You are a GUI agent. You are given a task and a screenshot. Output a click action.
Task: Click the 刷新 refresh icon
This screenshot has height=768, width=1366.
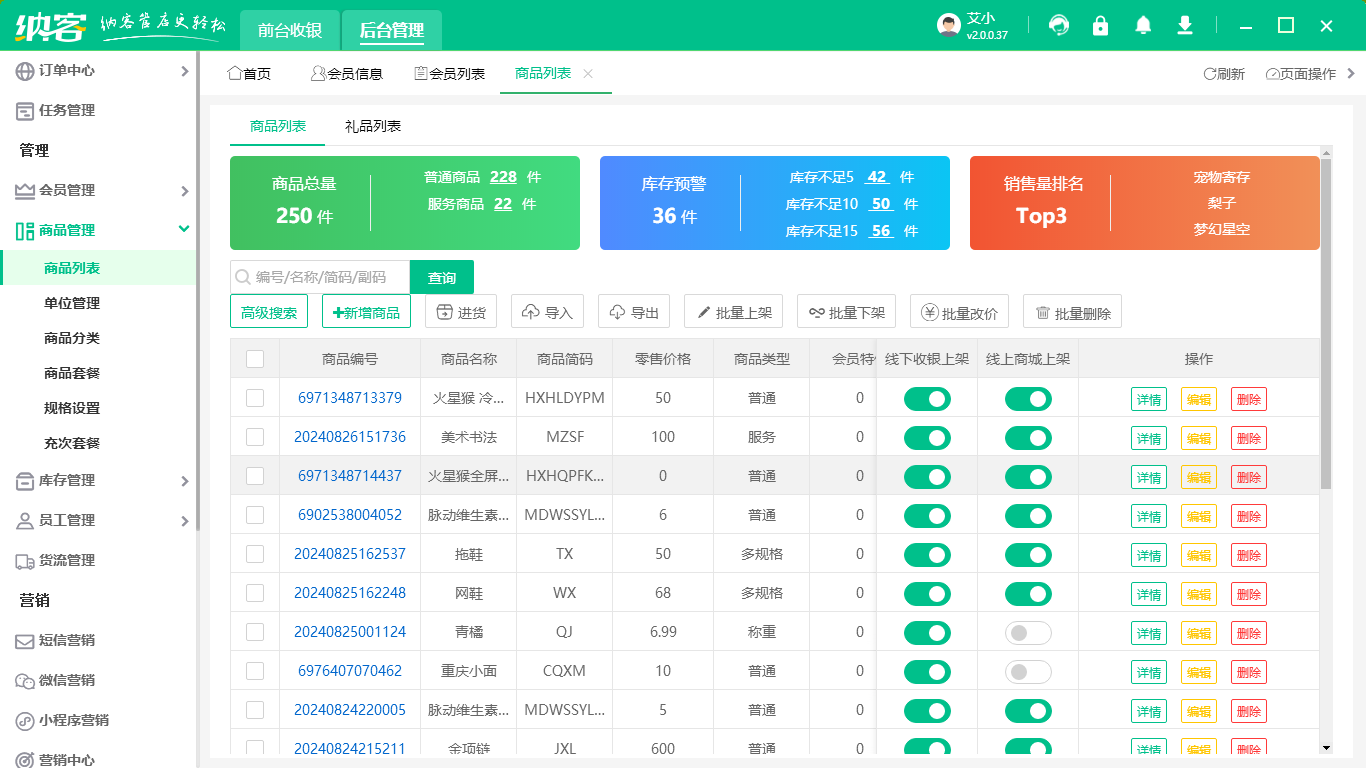click(x=1209, y=74)
